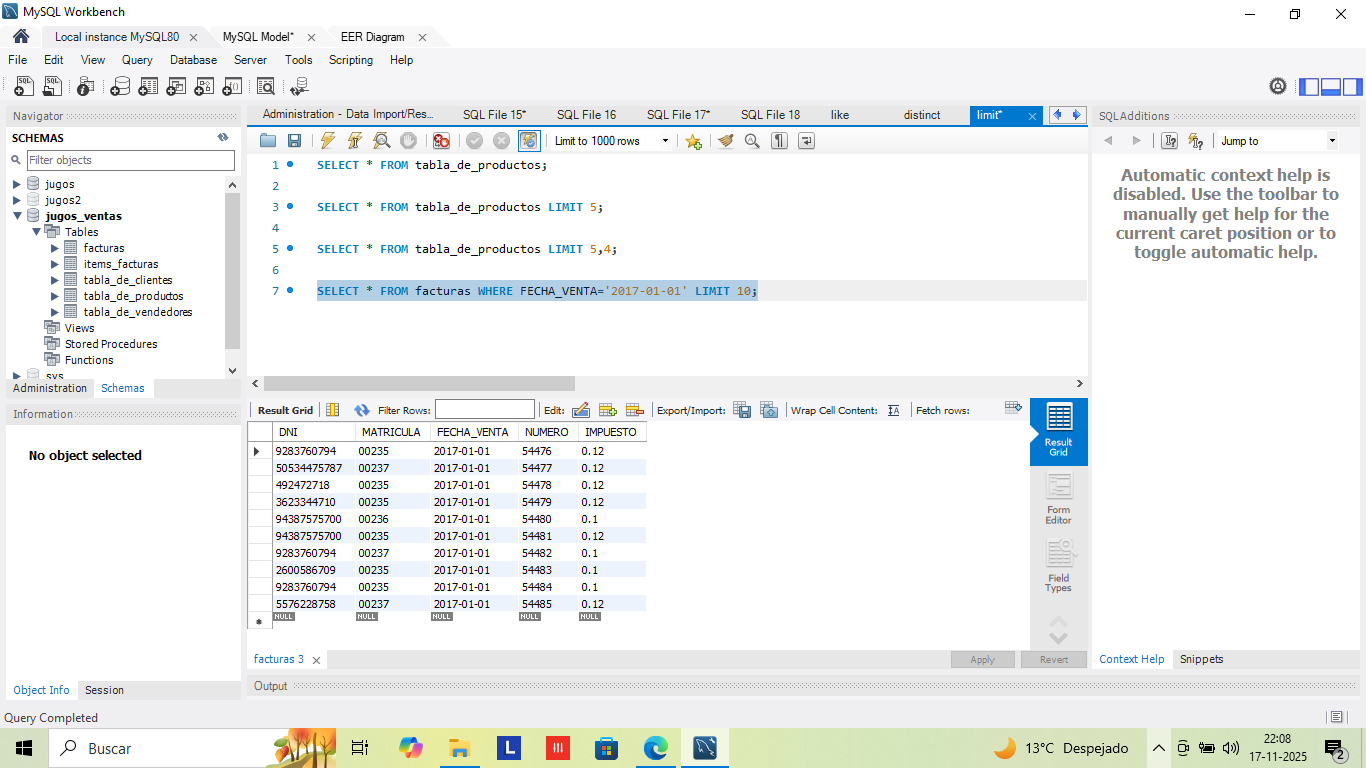This screenshot has height=768, width=1366.
Task: Switch to Form Editor view
Action: [x=1058, y=498]
